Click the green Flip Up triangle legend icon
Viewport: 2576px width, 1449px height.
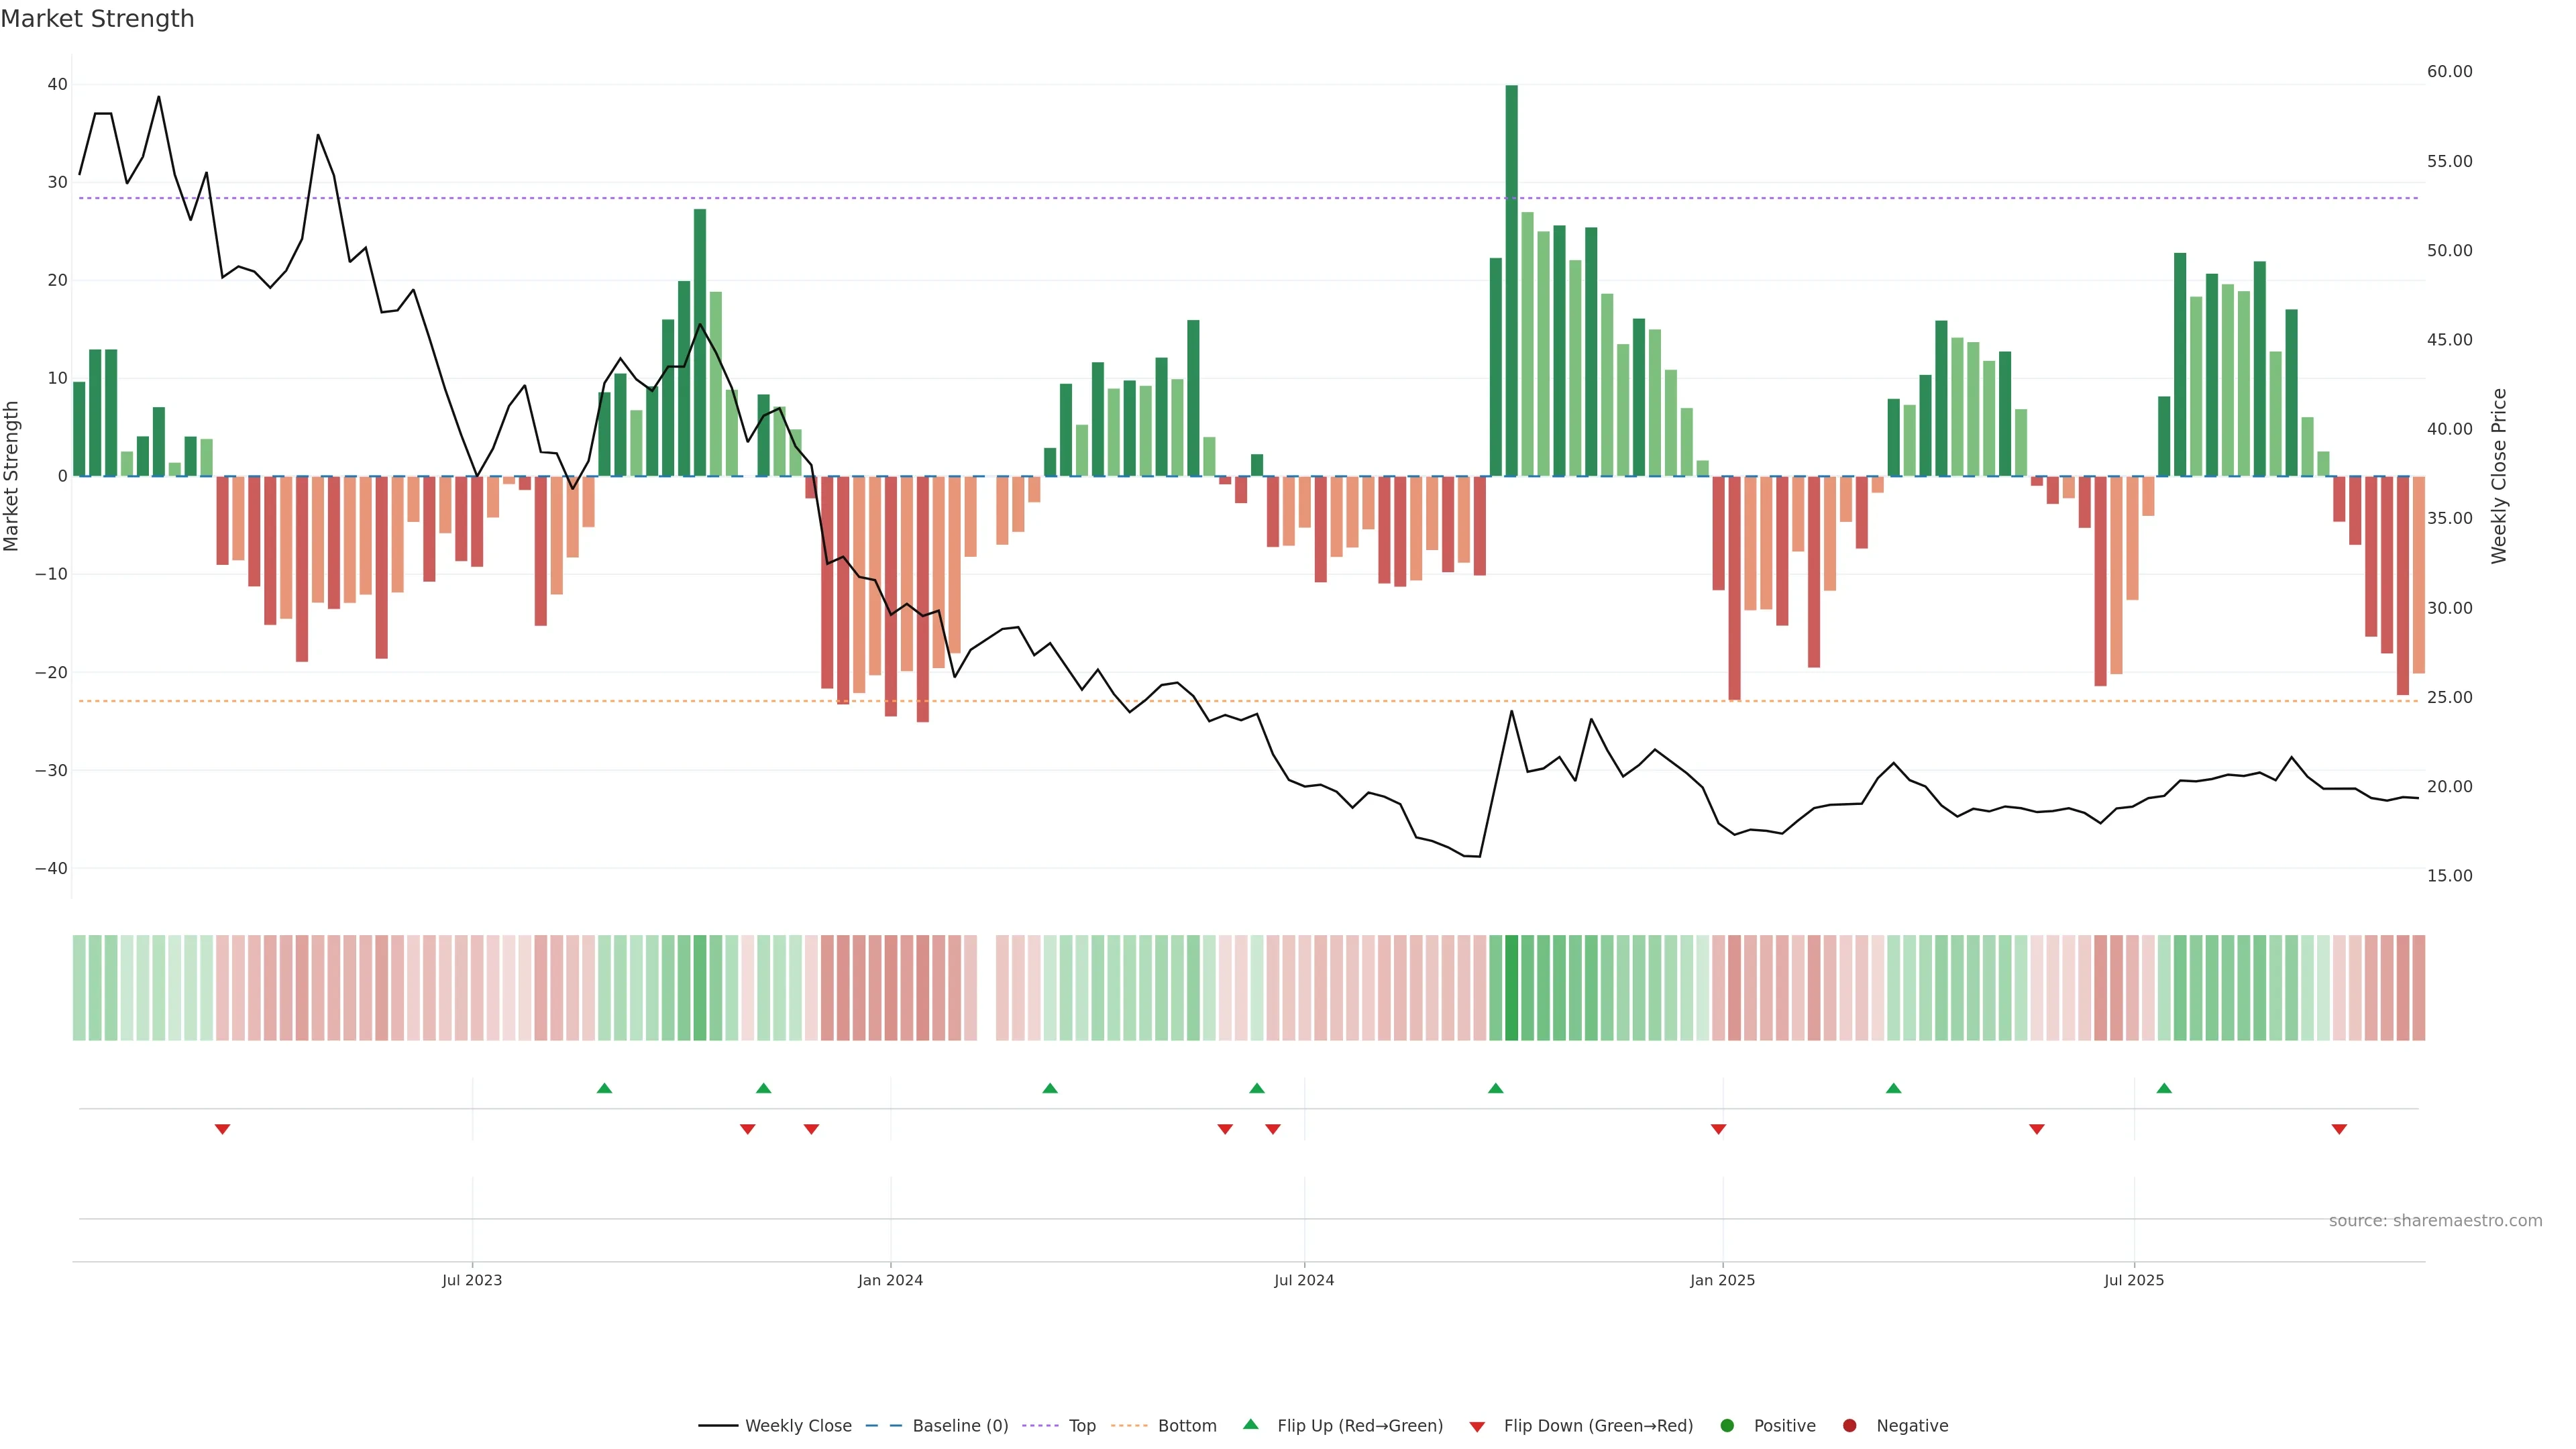pyautogui.click(x=1250, y=1424)
